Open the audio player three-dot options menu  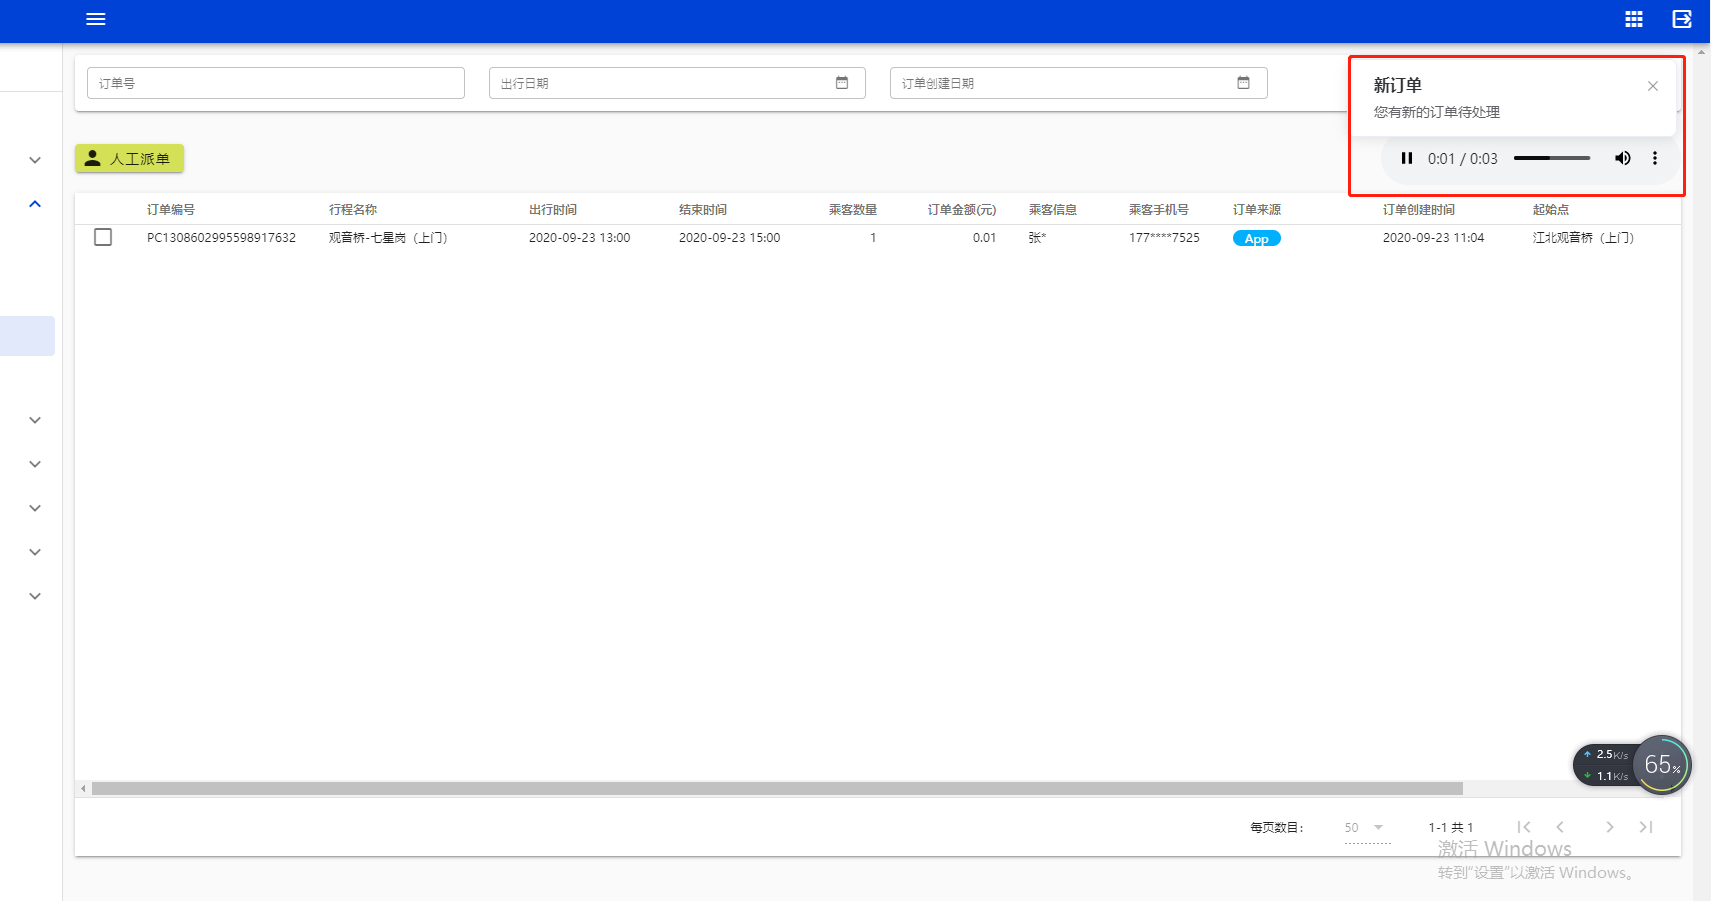click(1656, 158)
